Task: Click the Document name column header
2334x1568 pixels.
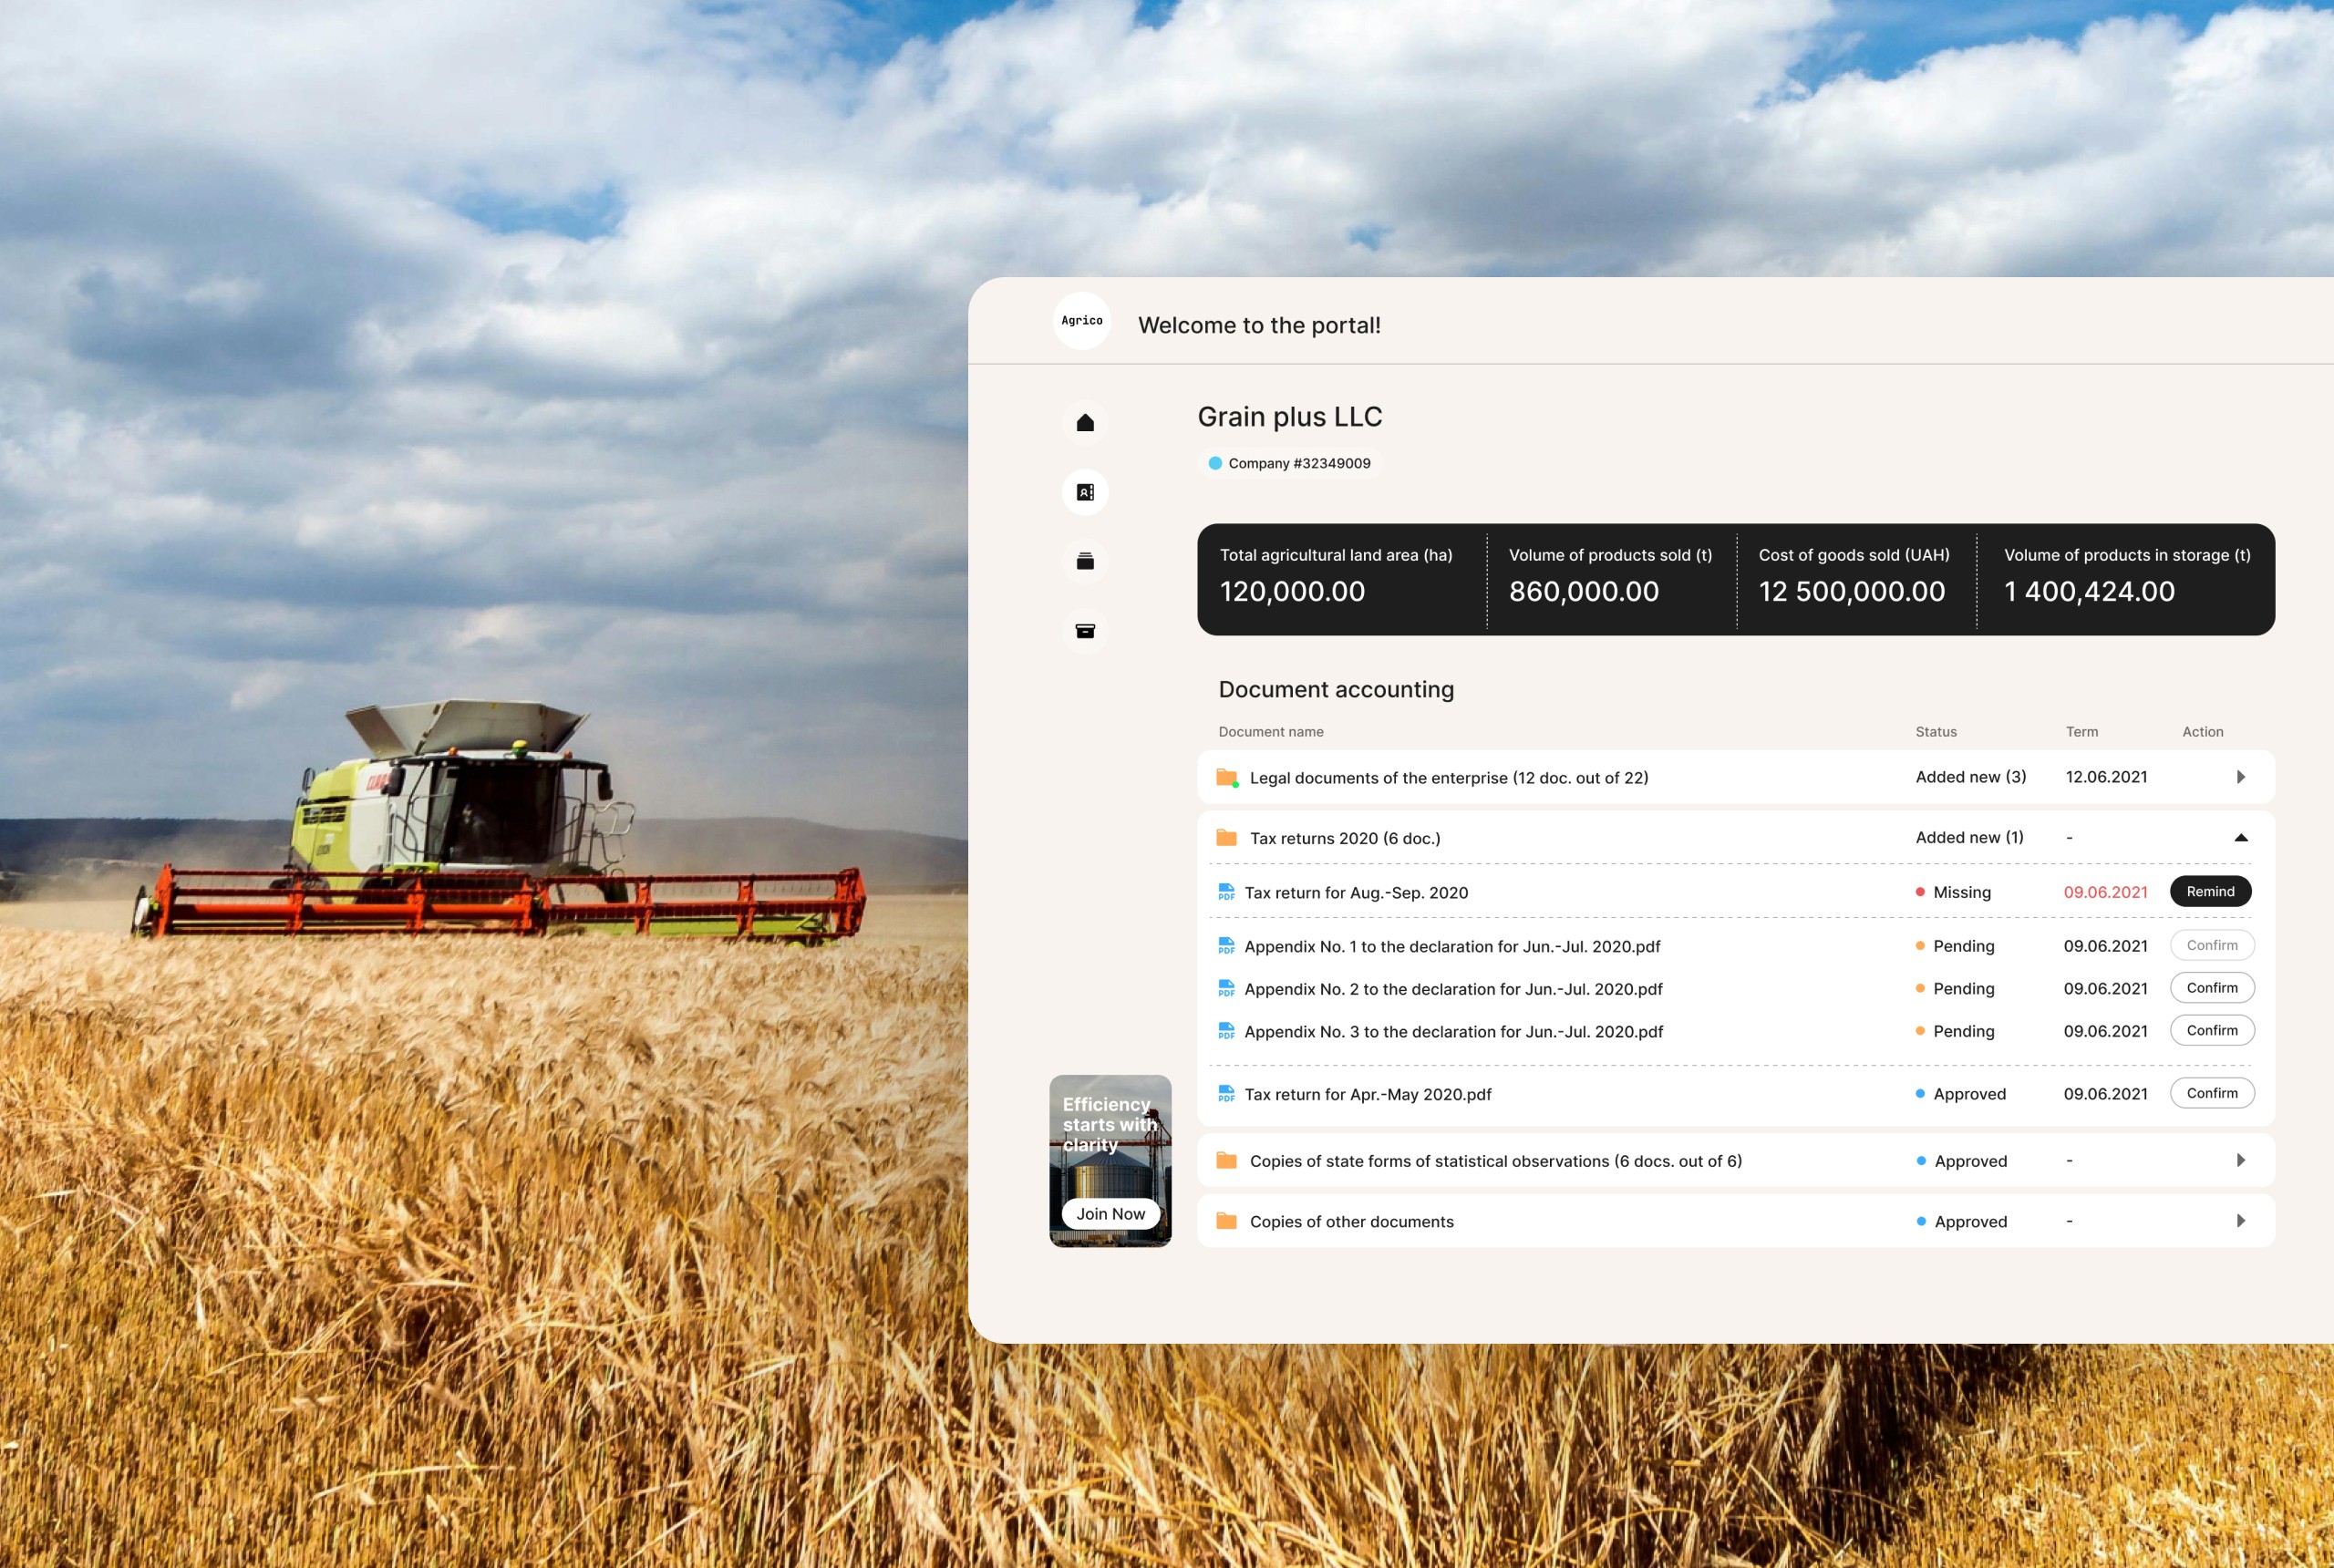Action: click(1270, 731)
